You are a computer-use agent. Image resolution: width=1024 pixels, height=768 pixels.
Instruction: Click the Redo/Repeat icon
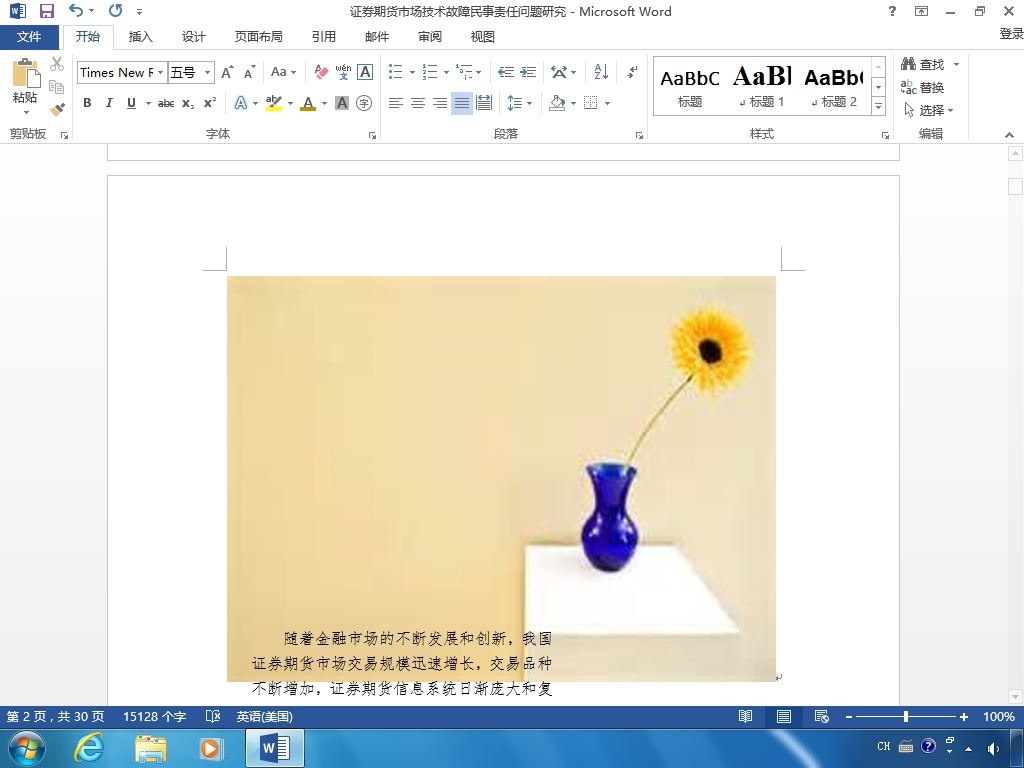pos(116,11)
